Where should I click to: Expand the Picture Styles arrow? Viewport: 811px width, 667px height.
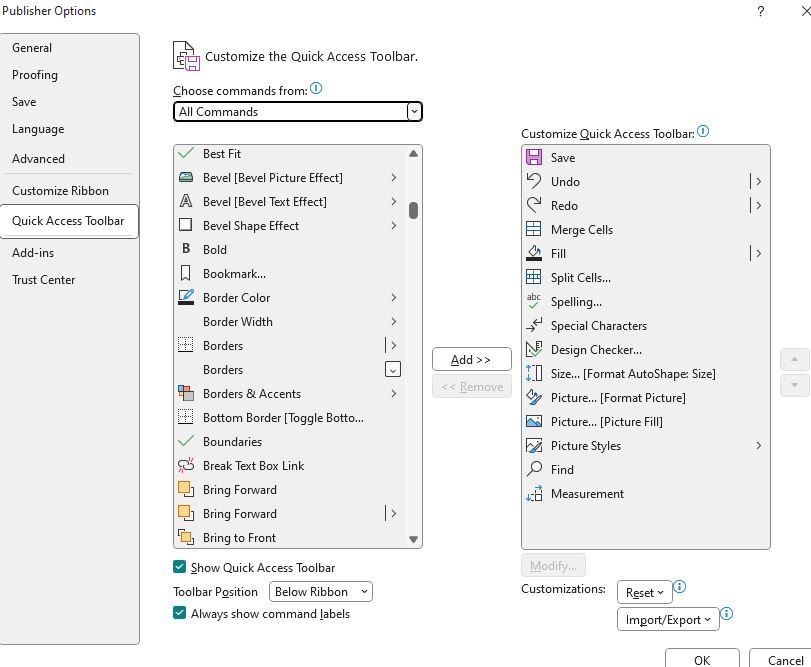pyautogui.click(x=758, y=445)
